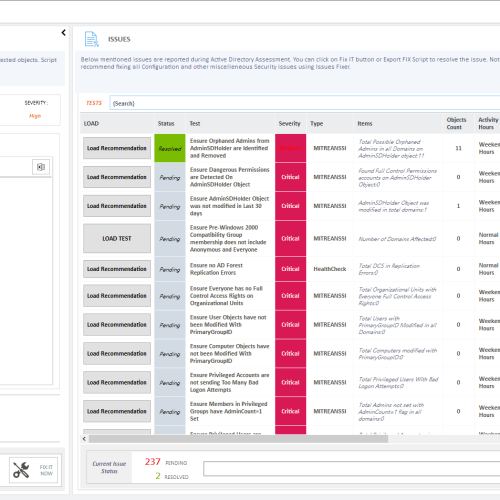Click the export icon in the left panel
500x500 pixels.
tap(41, 167)
